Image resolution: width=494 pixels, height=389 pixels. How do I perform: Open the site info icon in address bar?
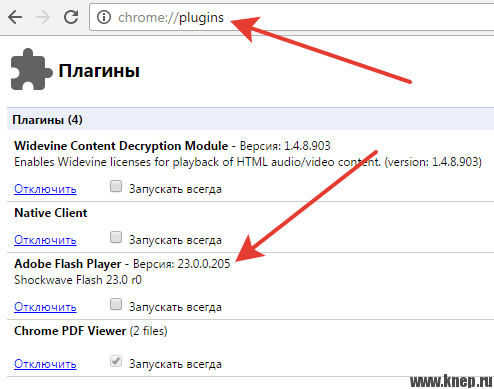tap(104, 17)
